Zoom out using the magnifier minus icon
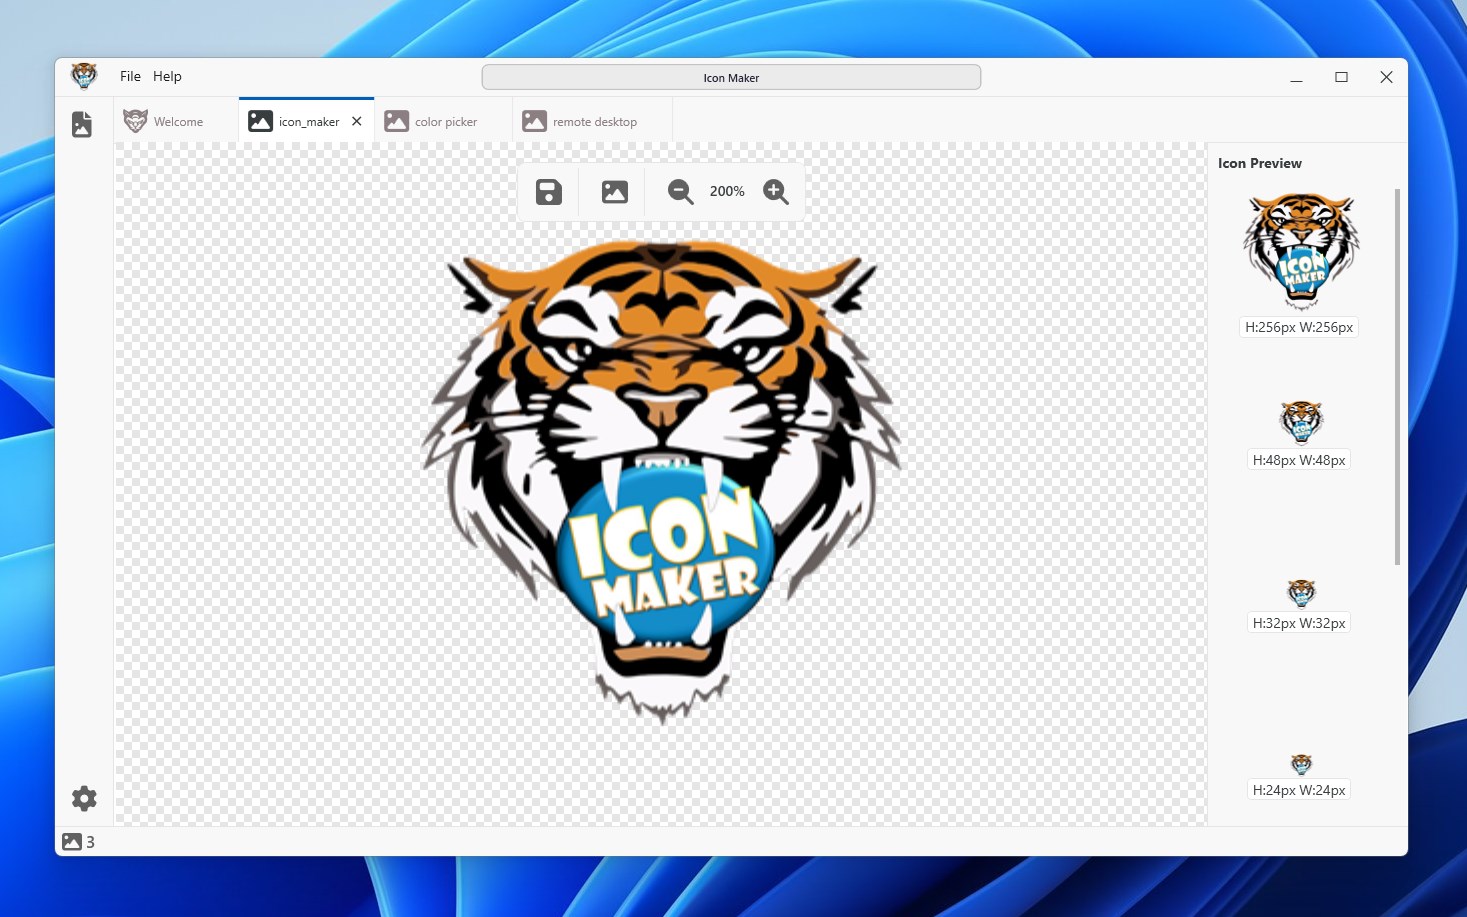This screenshot has width=1467, height=917. 679,191
